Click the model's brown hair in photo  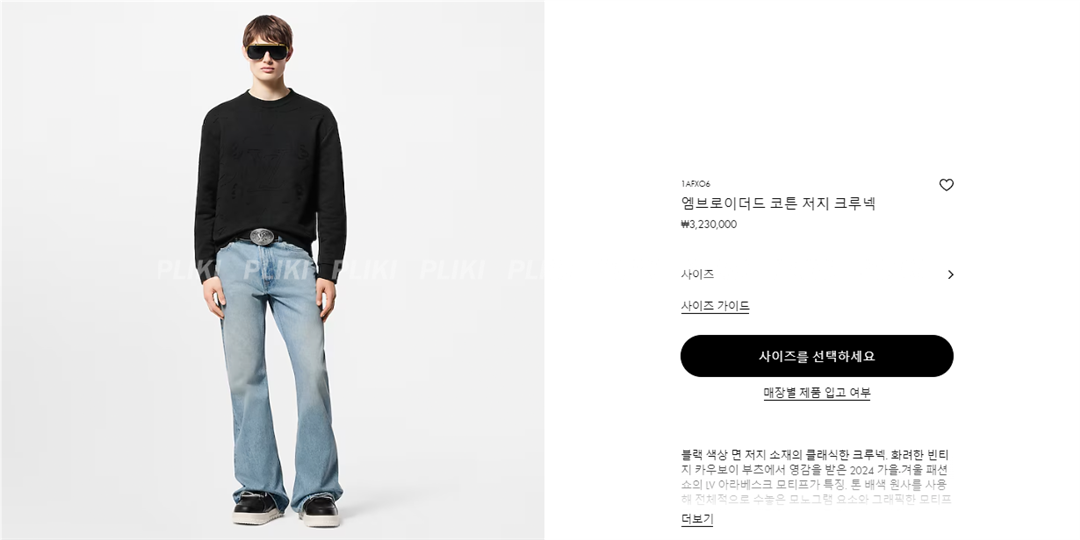pos(267,31)
